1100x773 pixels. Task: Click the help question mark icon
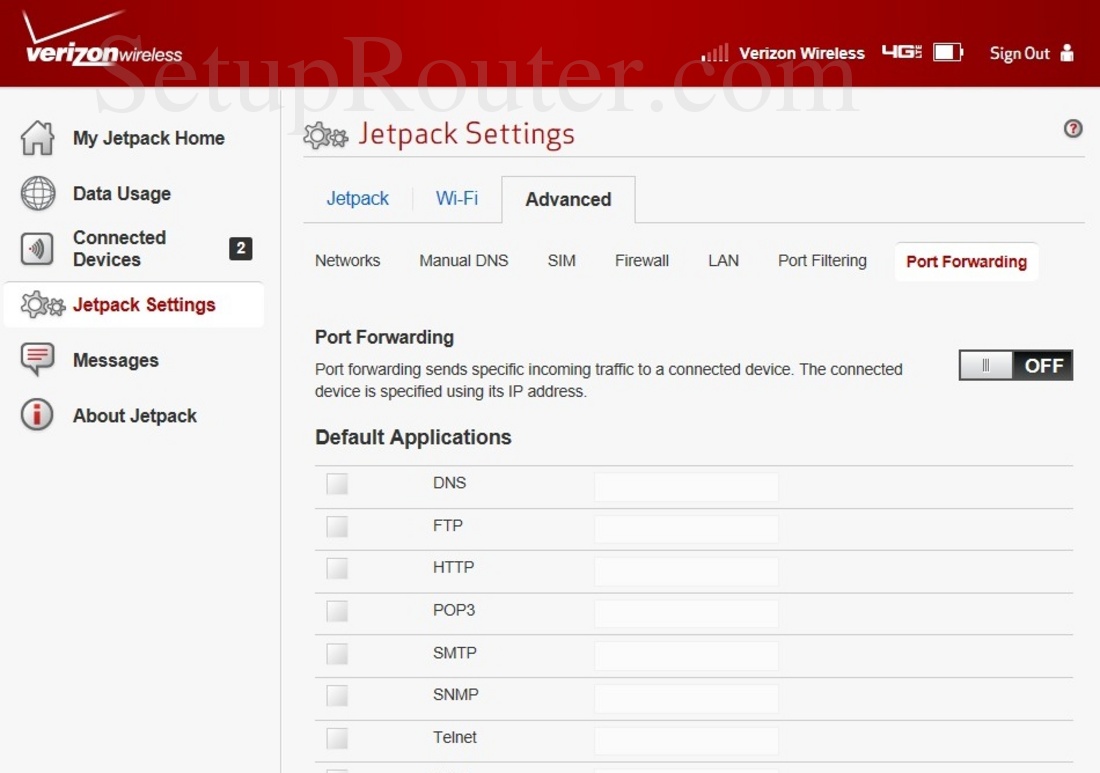1073,128
